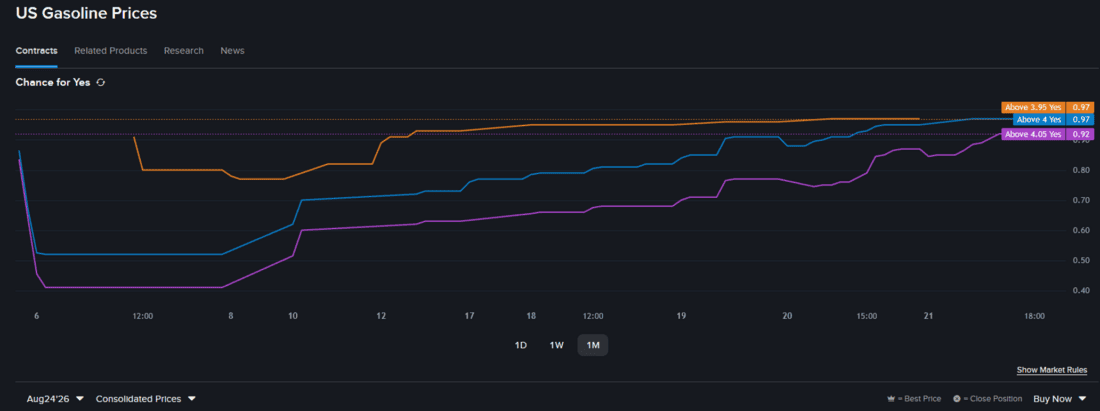Select the 1W time range
Viewport: 1100px width, 411px height.
coord(556,345)
